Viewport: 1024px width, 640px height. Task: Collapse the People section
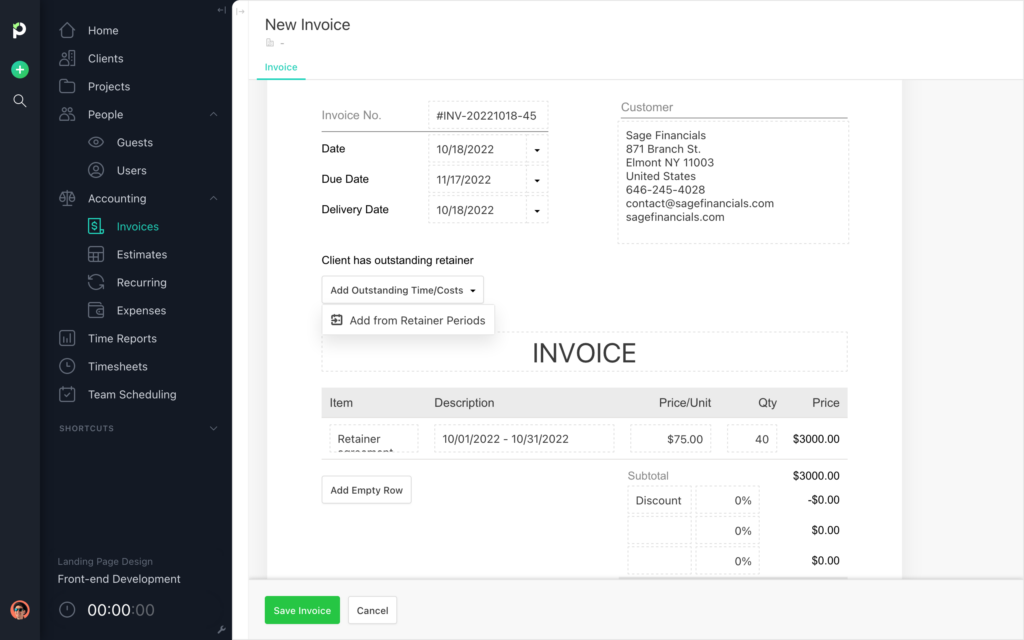click(x=211, y=114)
